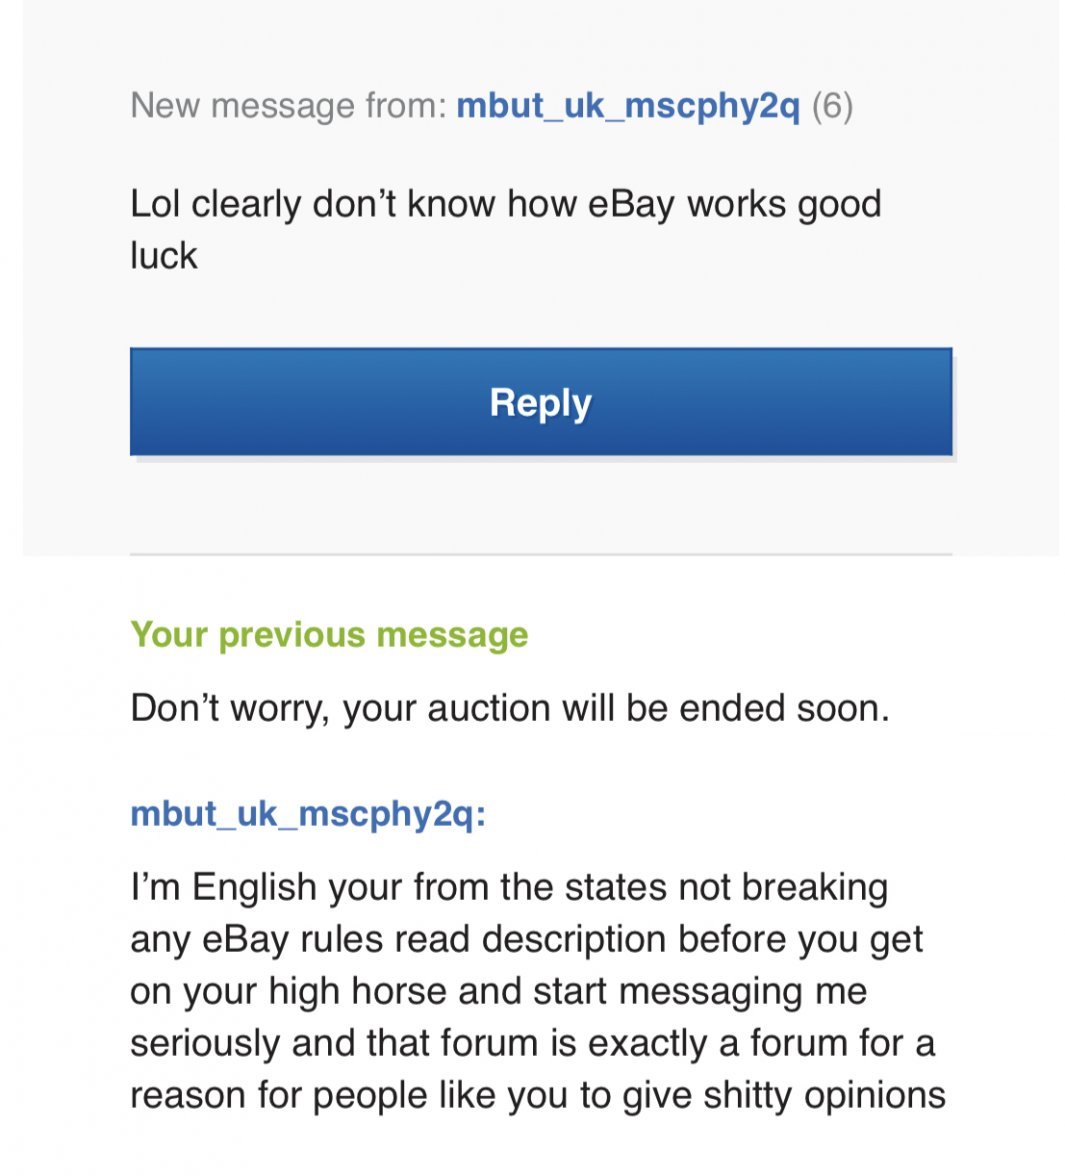Click the 'New message from:' label
The width and height of the screenshot is (1065, 1176).
pyautogui.click(x=289, y=106)
